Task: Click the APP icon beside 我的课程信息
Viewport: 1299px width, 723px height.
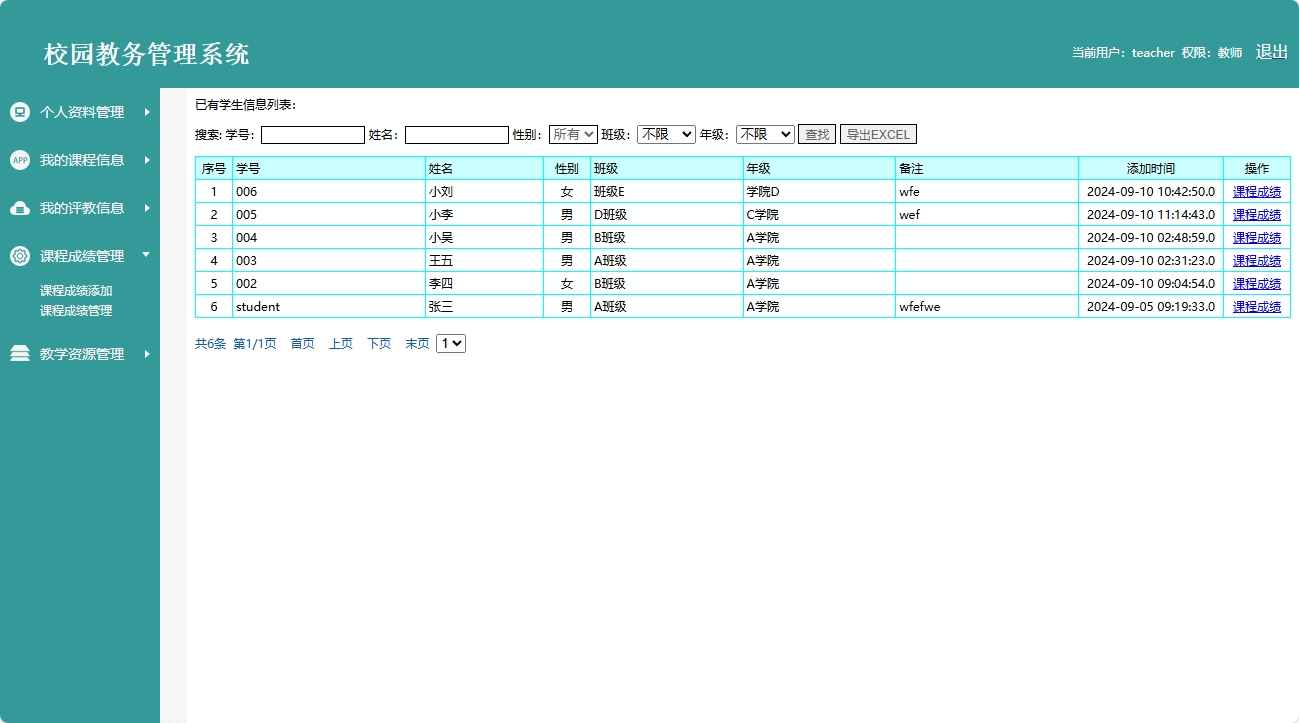Action: pyautogui.click(x=20, y=160)
